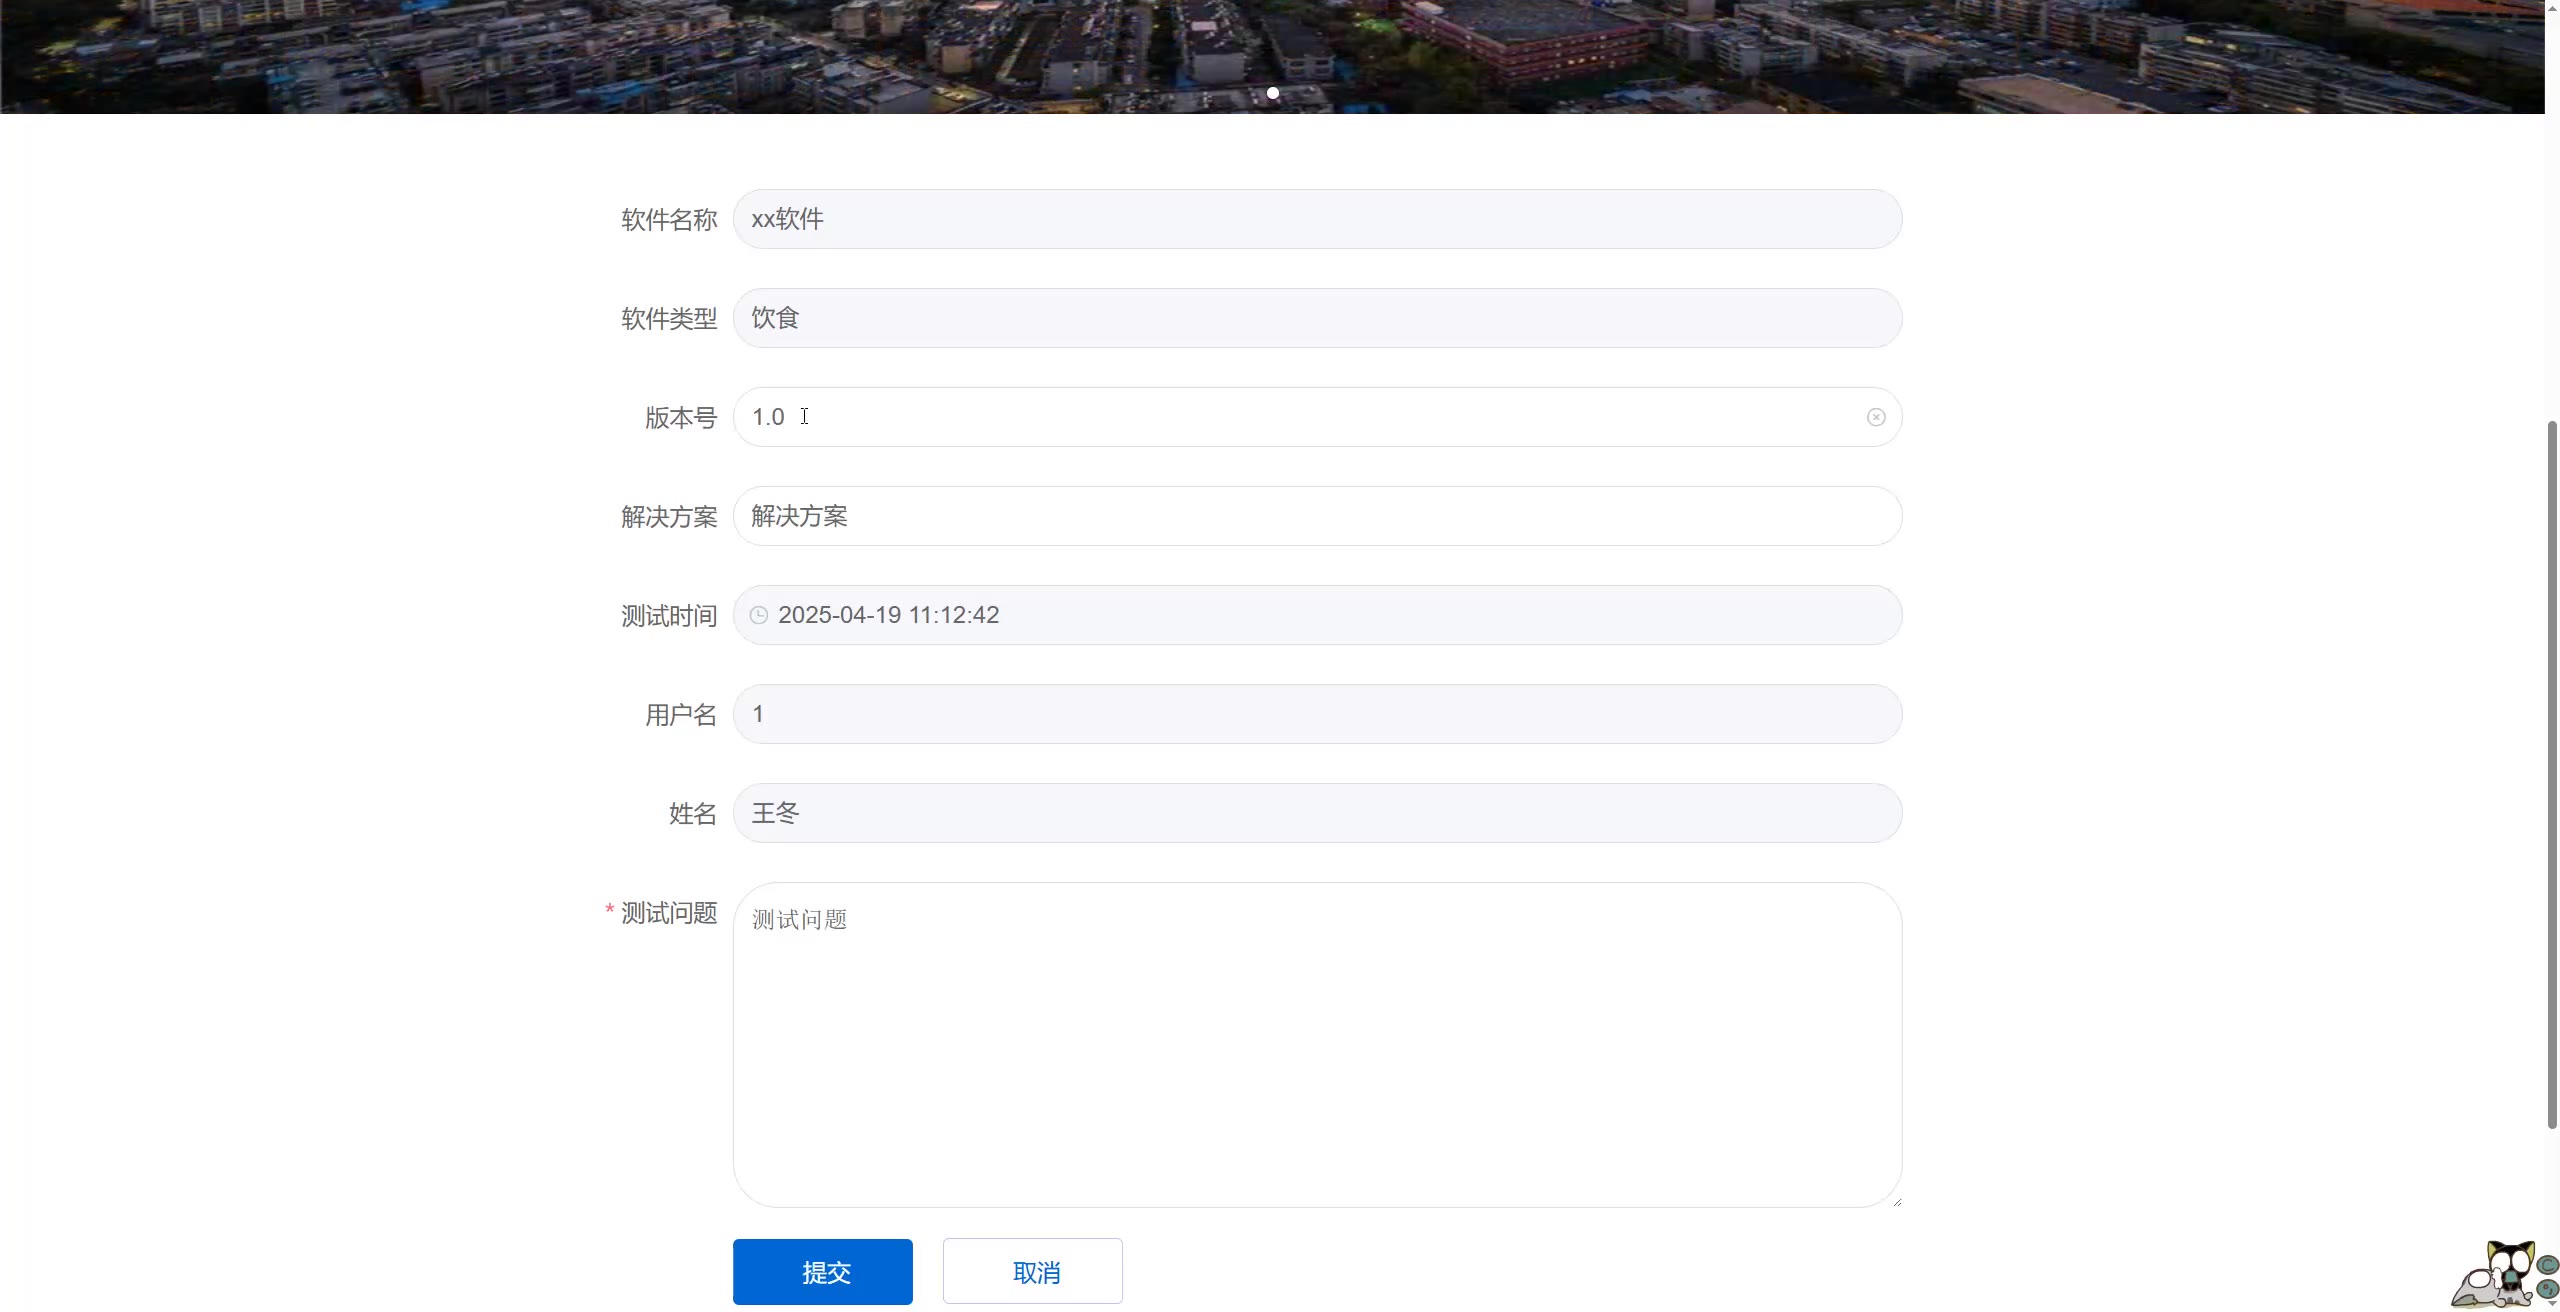Cancel the form with the 取消 button
Image resolution: width=2560 pixels, height=1312 pixels.
click(x=1032, y=1272)
